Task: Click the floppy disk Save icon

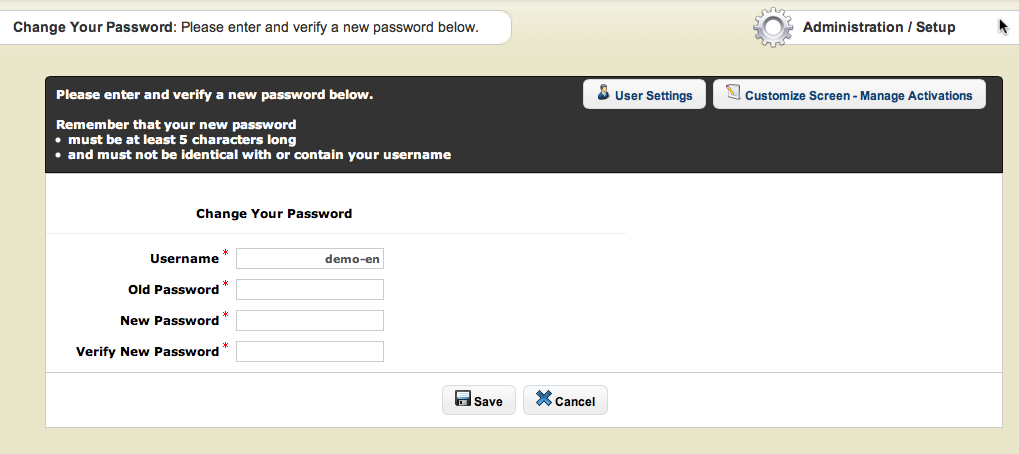Action: pyautogui.click(x=463, y=400)
